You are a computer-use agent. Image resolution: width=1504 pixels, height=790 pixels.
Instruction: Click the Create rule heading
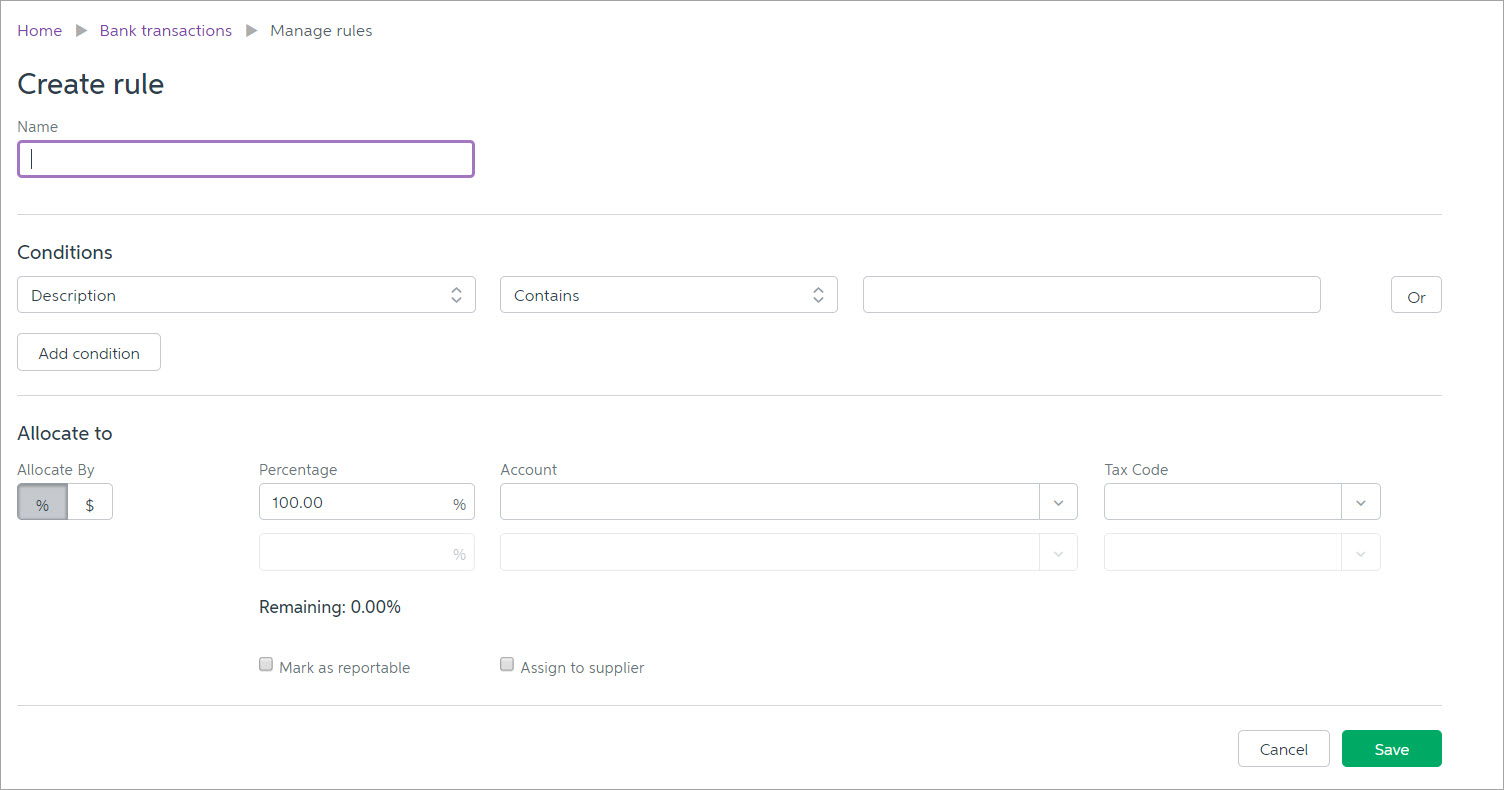click(x=91, y=84)
